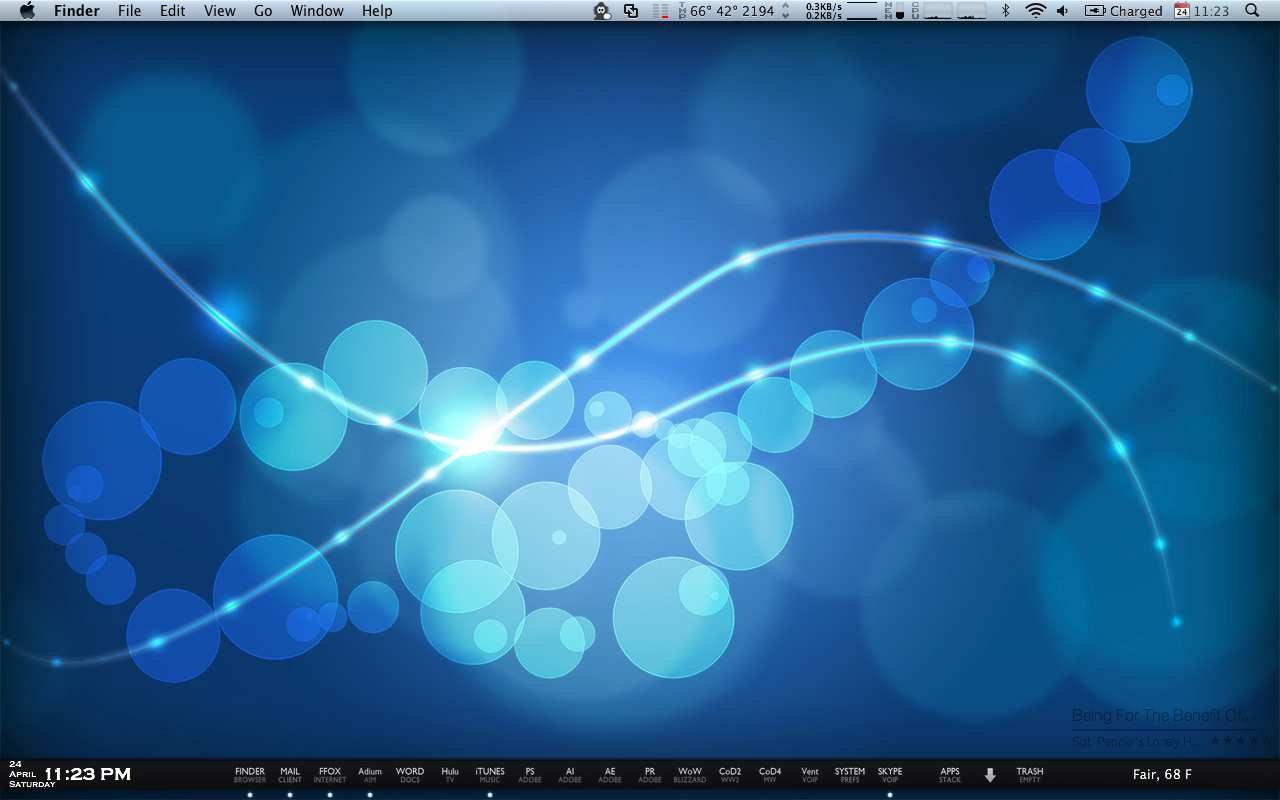Open the Downloads arrow stack in dock
This screenshot has width=1280, height=800.
990,775
